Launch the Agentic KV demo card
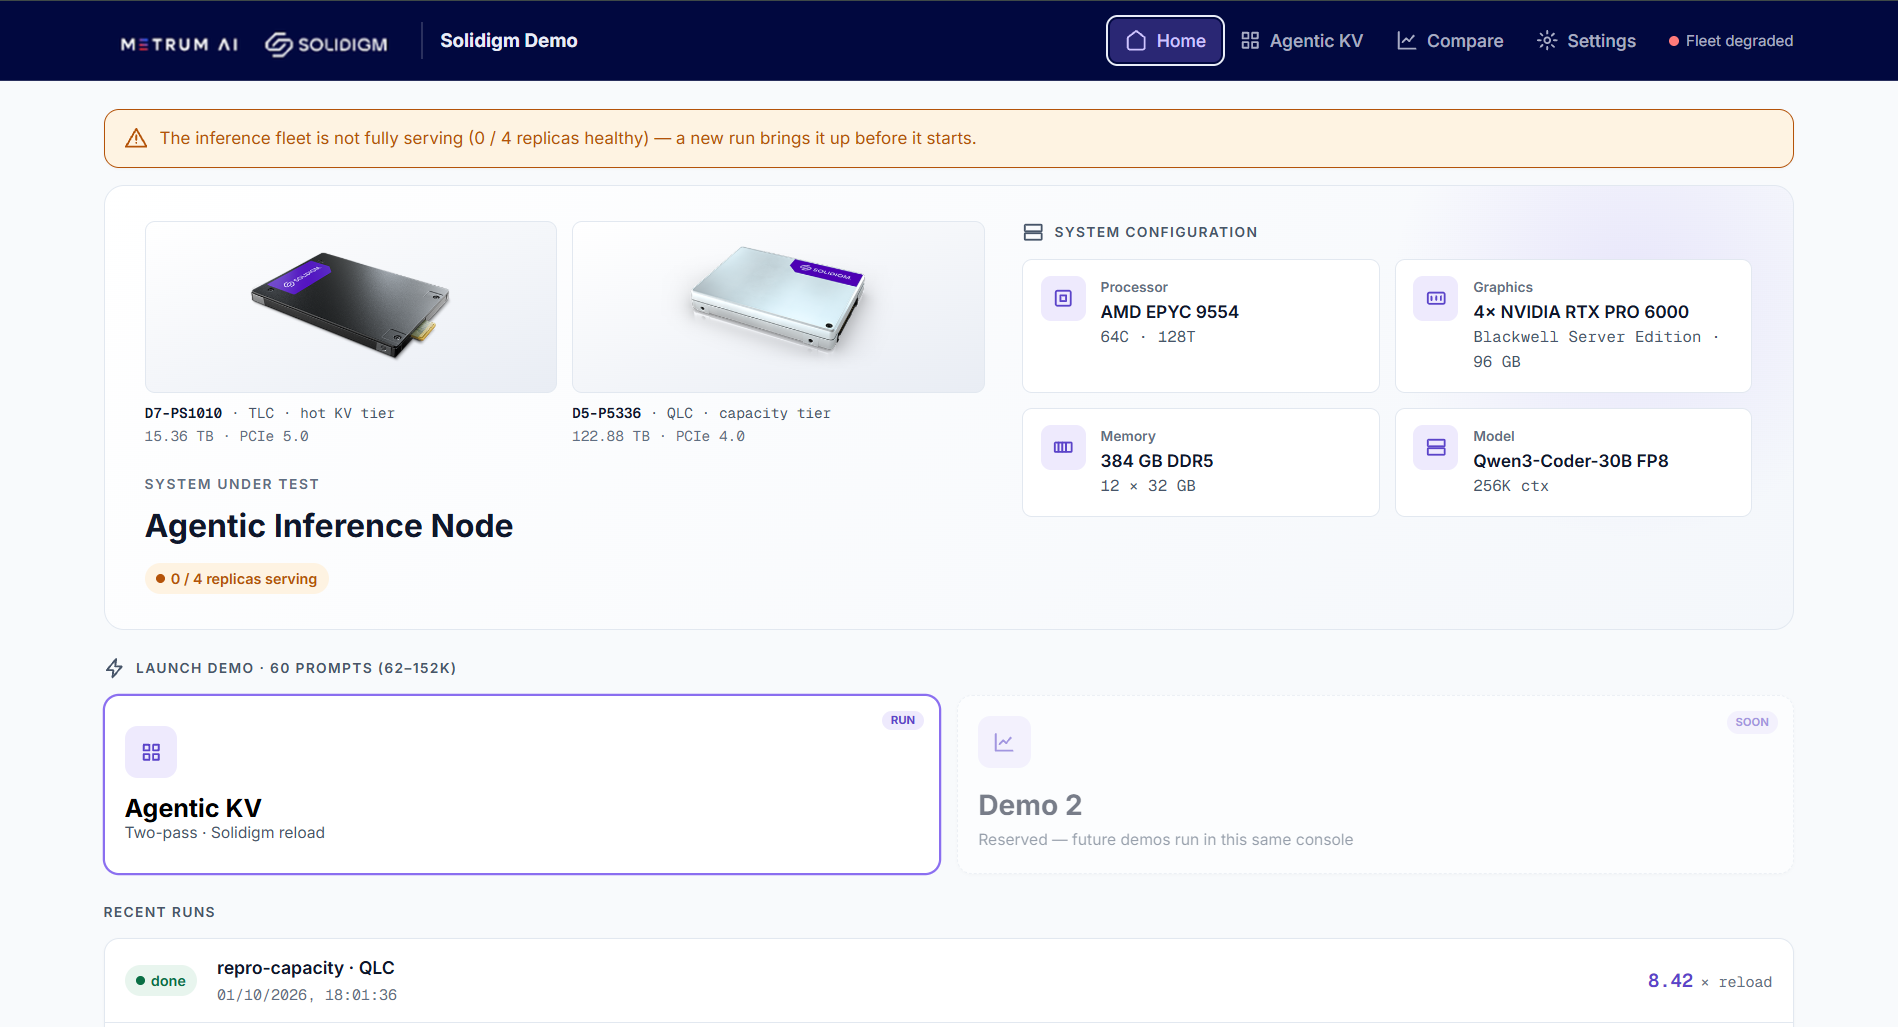The height and width of the screenshot is (1027, 1898). pos(522,785)
